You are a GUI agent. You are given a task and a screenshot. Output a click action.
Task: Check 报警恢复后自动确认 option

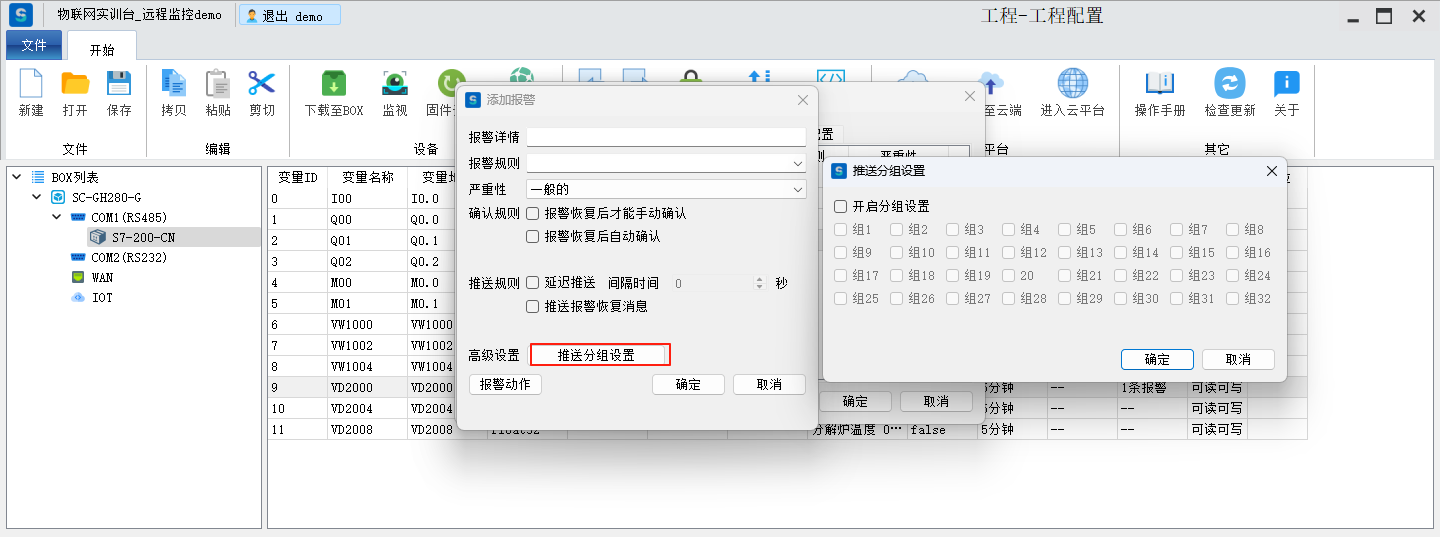click(533, 237)
